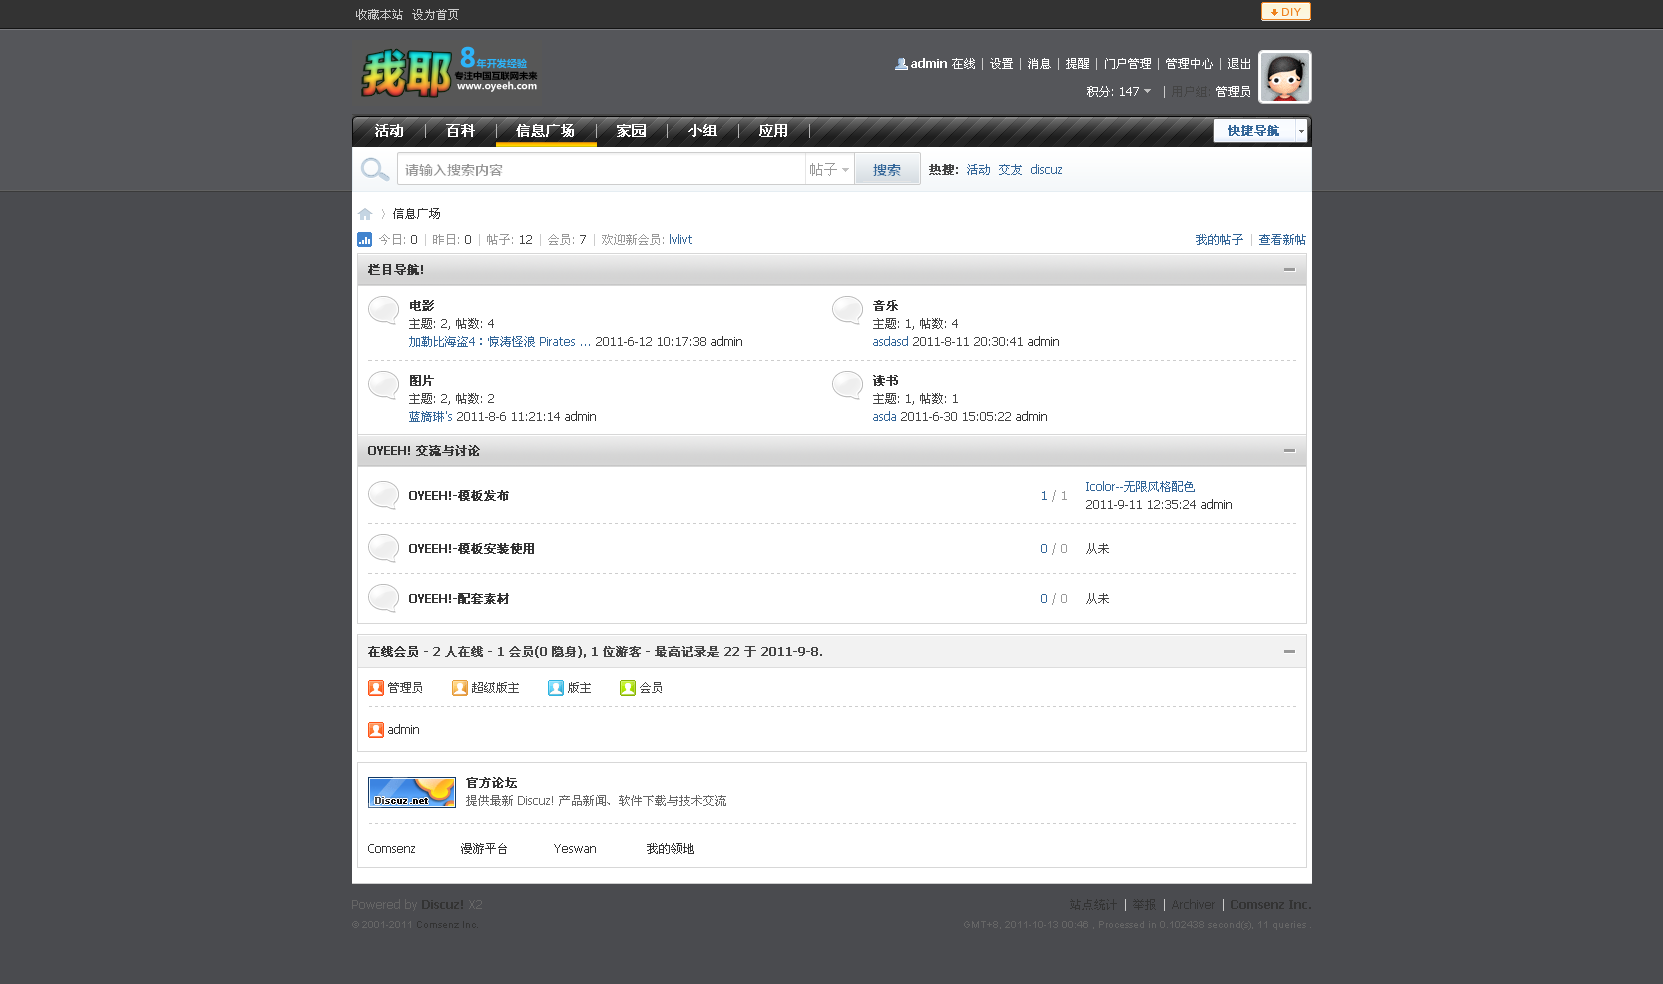Click the OYEEH!-模板发布 bubble icon
This screenshot has width=1663, height=984.
pyautogui.click(x=383, y=496)
